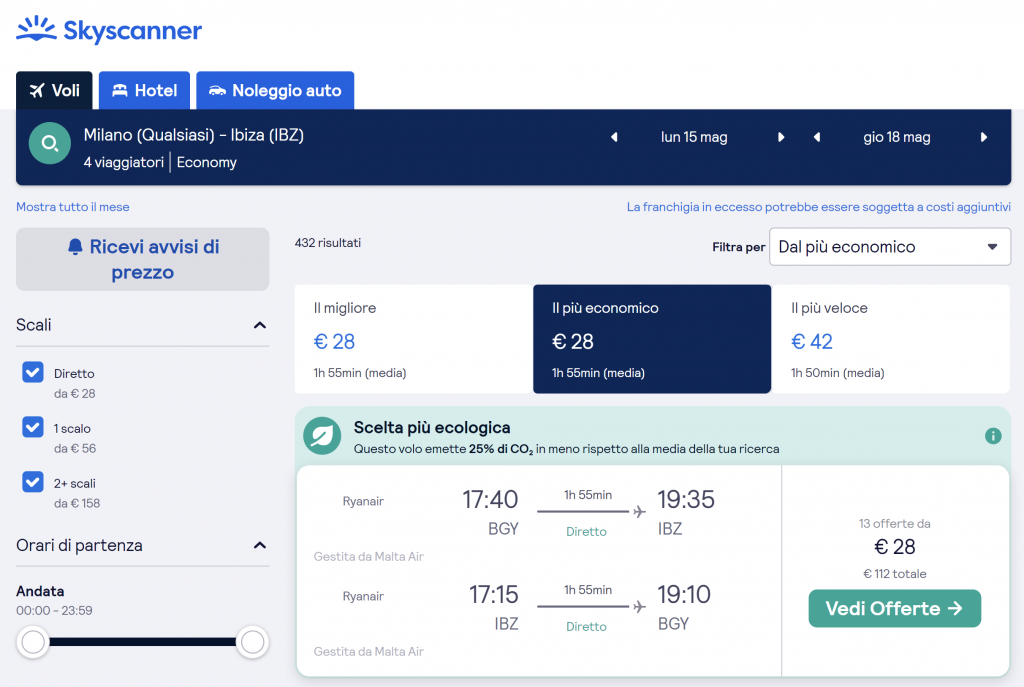Click previous day arrow before gio 18 mag
This screenshot has height=687, width=1024.
point(817,138)
